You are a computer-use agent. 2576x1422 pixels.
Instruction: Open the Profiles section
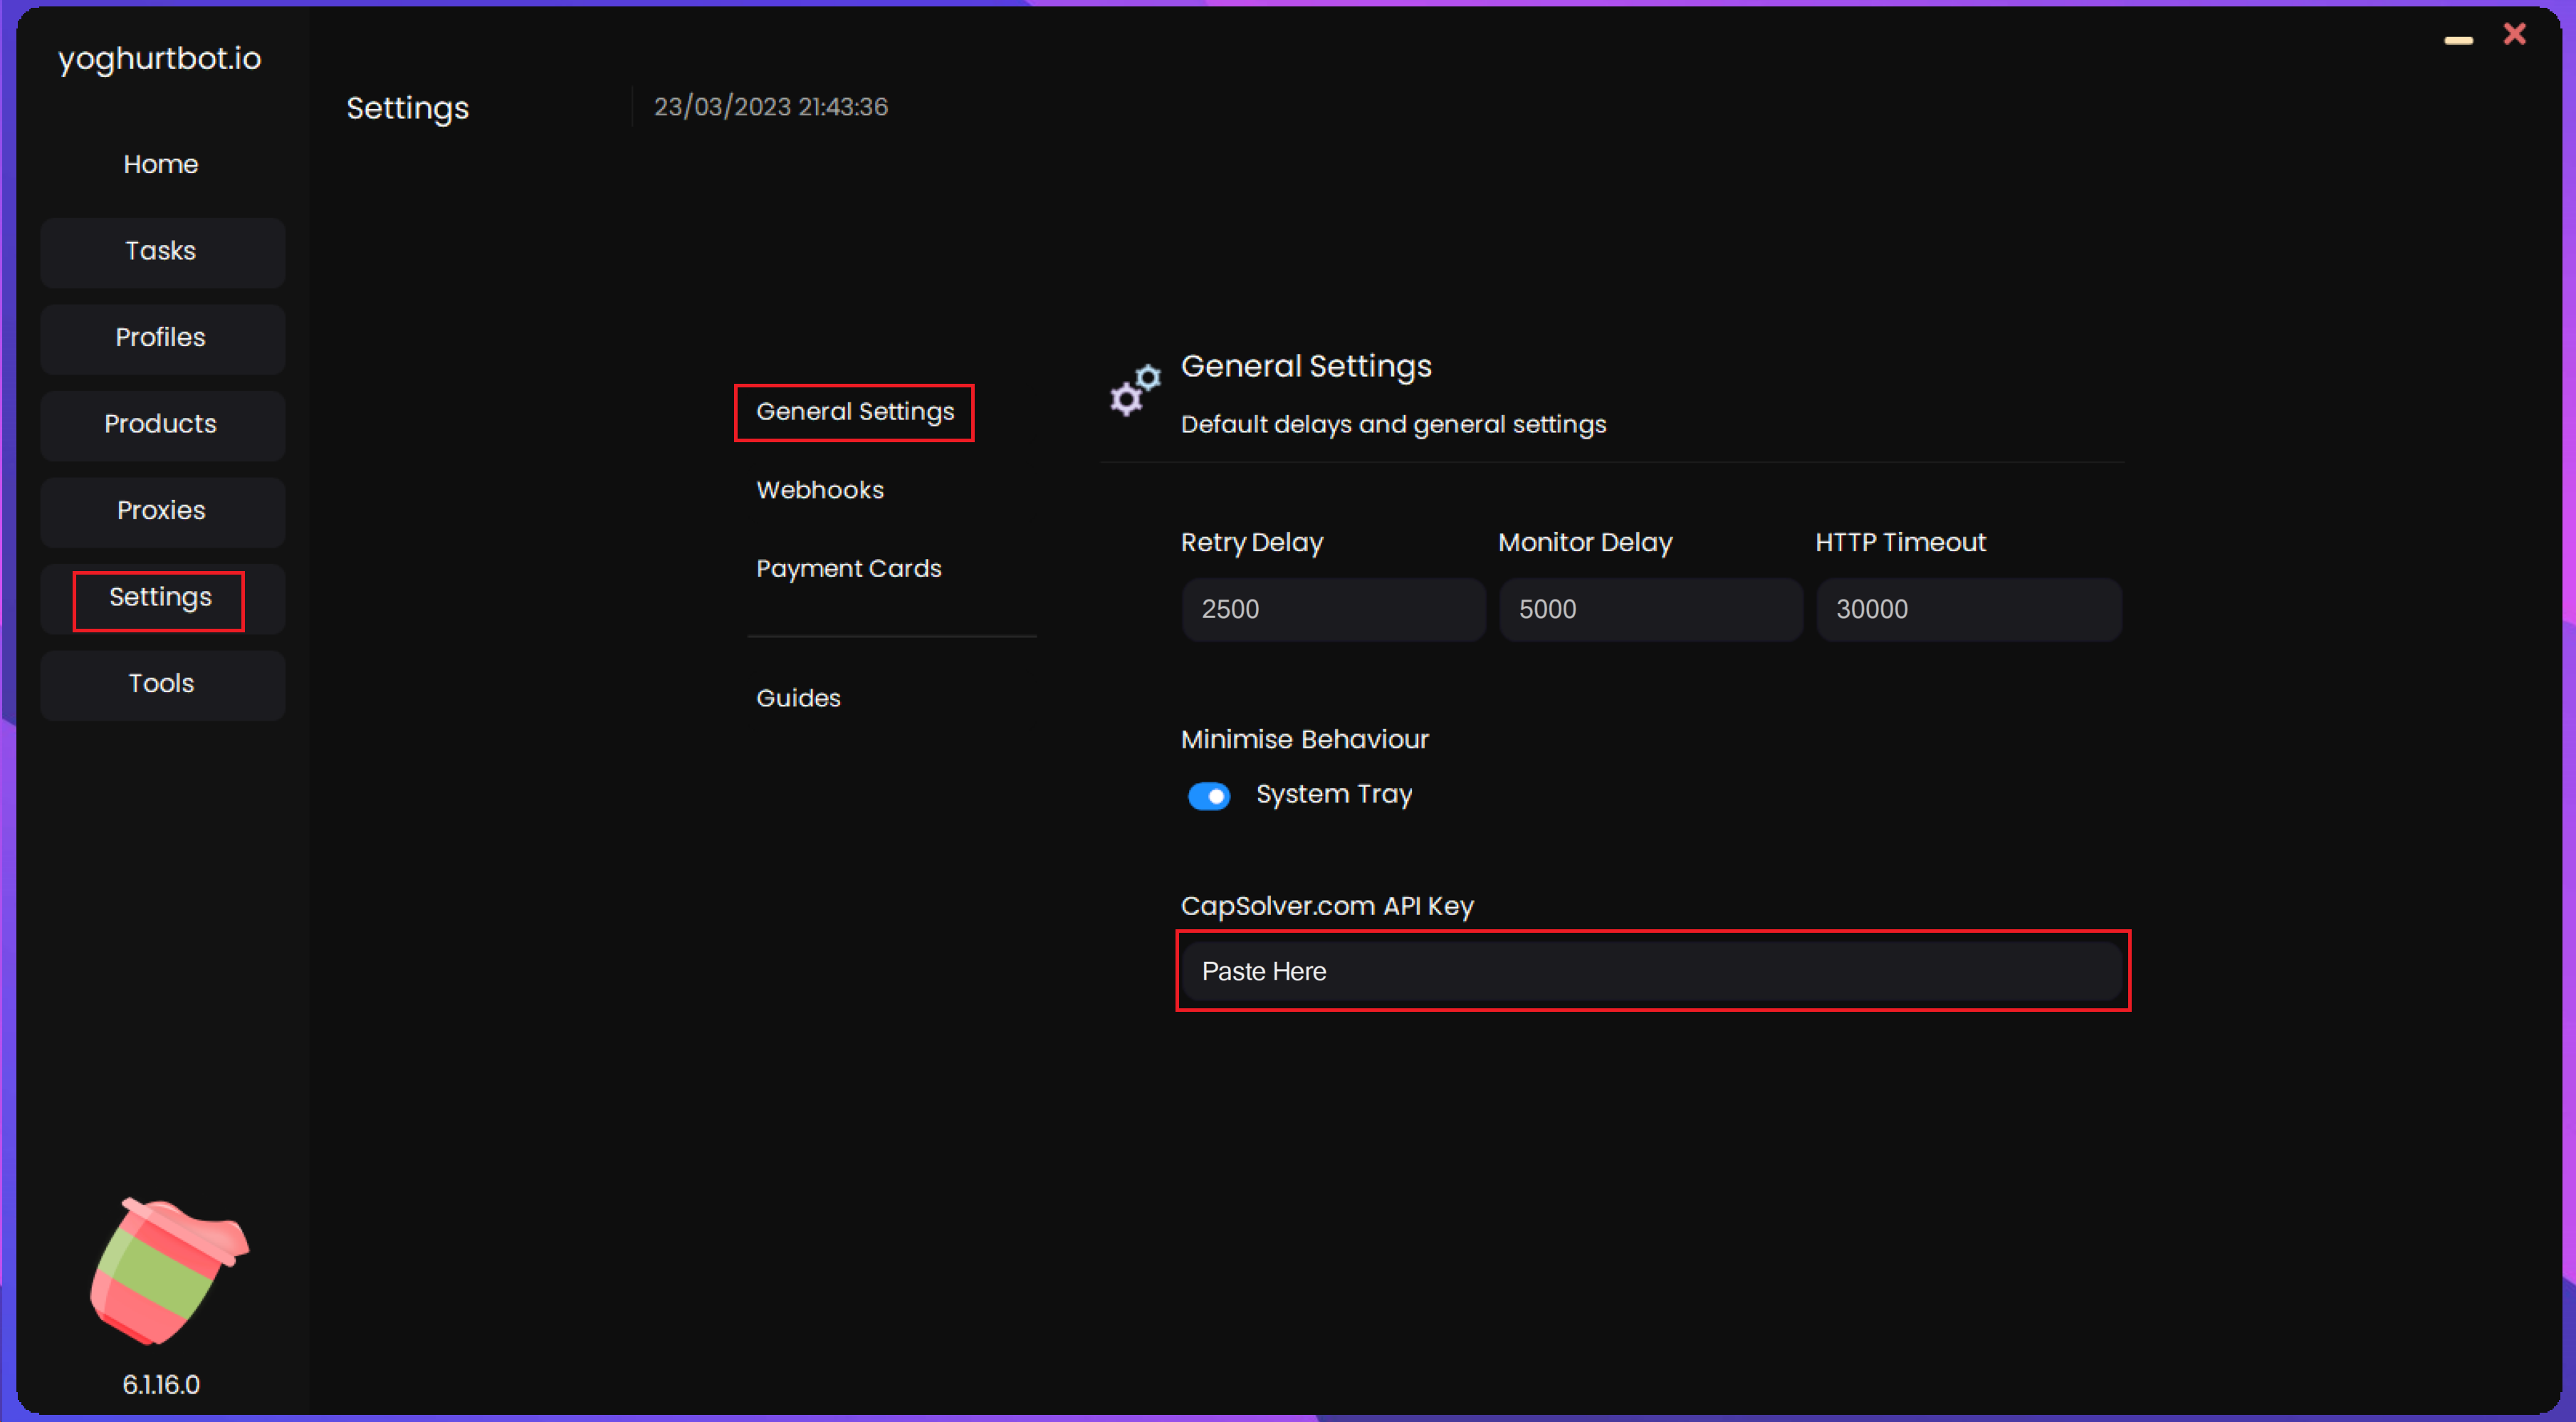161,338
